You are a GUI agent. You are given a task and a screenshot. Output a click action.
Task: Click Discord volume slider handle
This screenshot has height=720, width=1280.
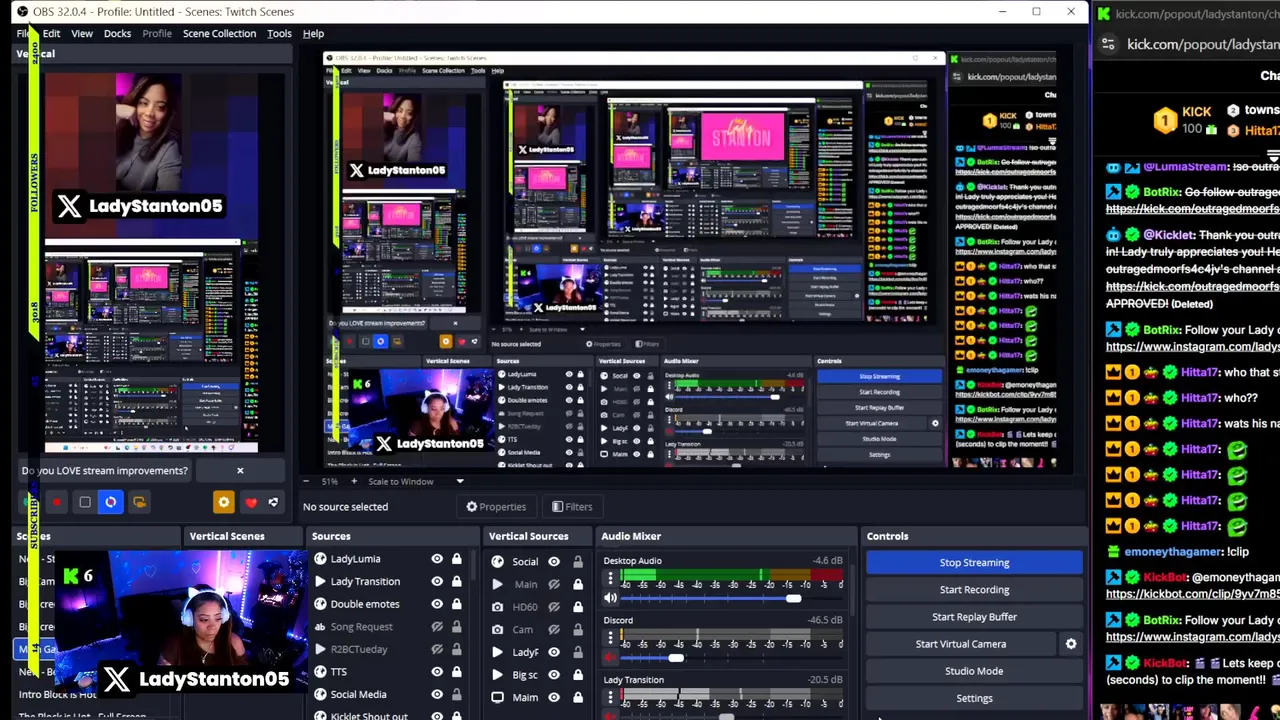[x=676, y=658]
